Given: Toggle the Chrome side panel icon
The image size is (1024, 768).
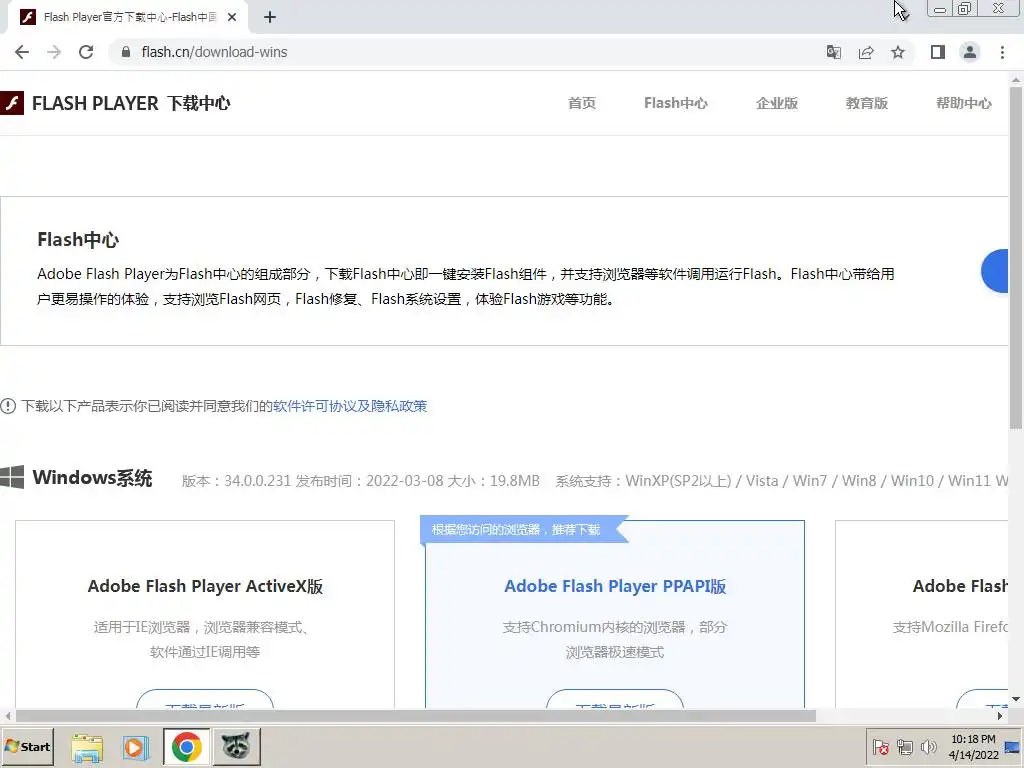Looking at the screenshot, I should click(938, 52).
